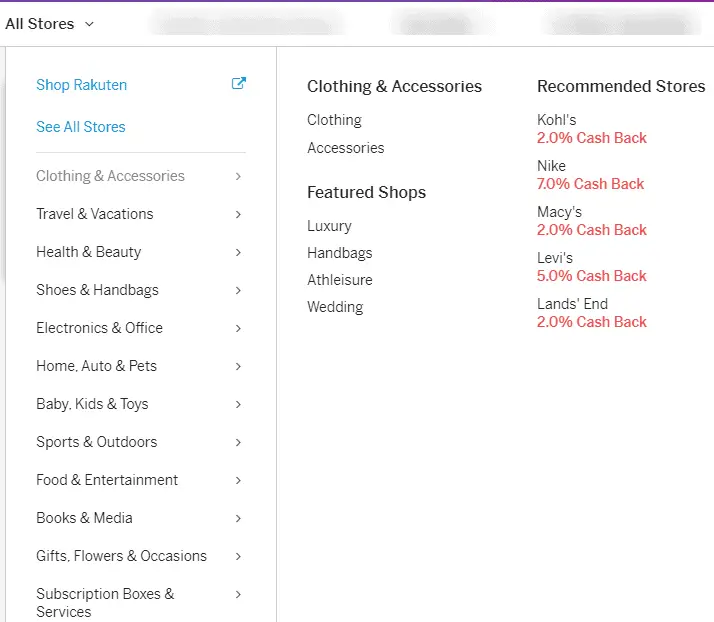
Task: Select Food & Entertainment category
Action: pos(107,480)
